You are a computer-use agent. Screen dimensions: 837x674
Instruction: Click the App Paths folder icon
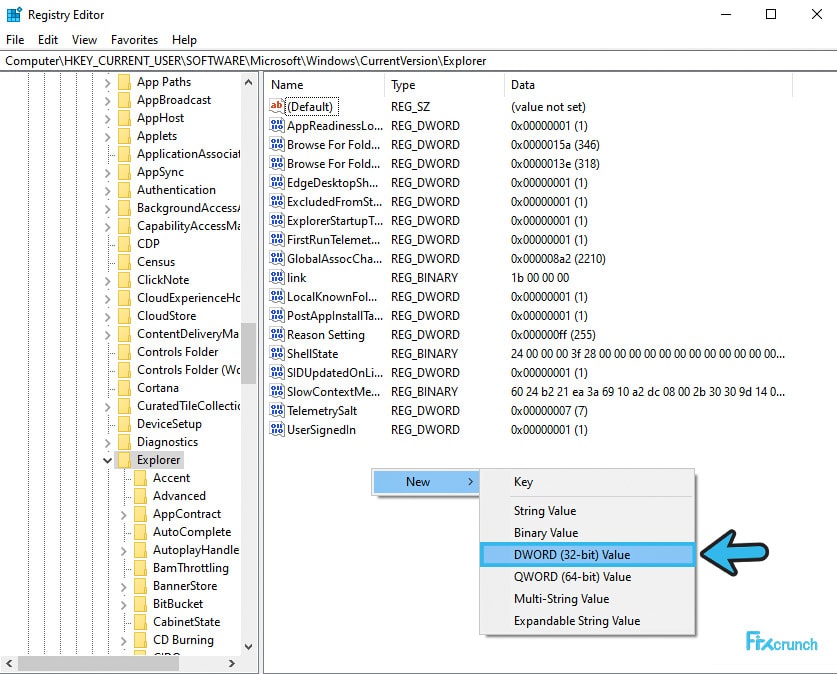(x=124, y=82)
